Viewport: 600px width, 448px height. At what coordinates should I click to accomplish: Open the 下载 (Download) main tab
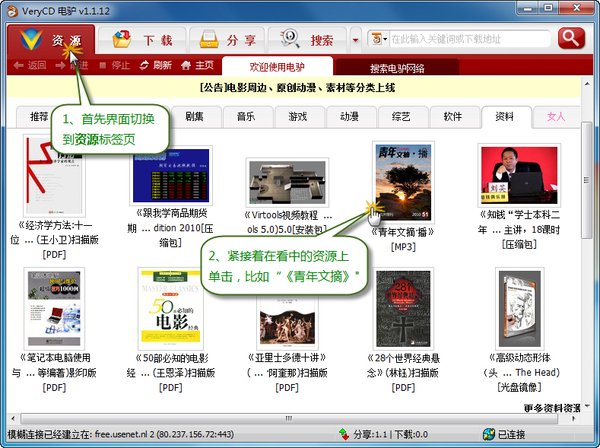[142, 40]
